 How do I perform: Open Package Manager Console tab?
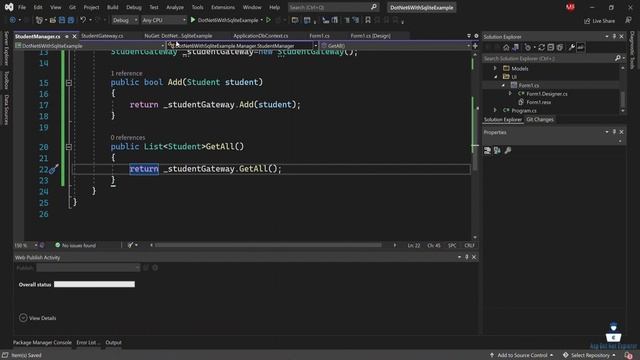tap(42, 342)
